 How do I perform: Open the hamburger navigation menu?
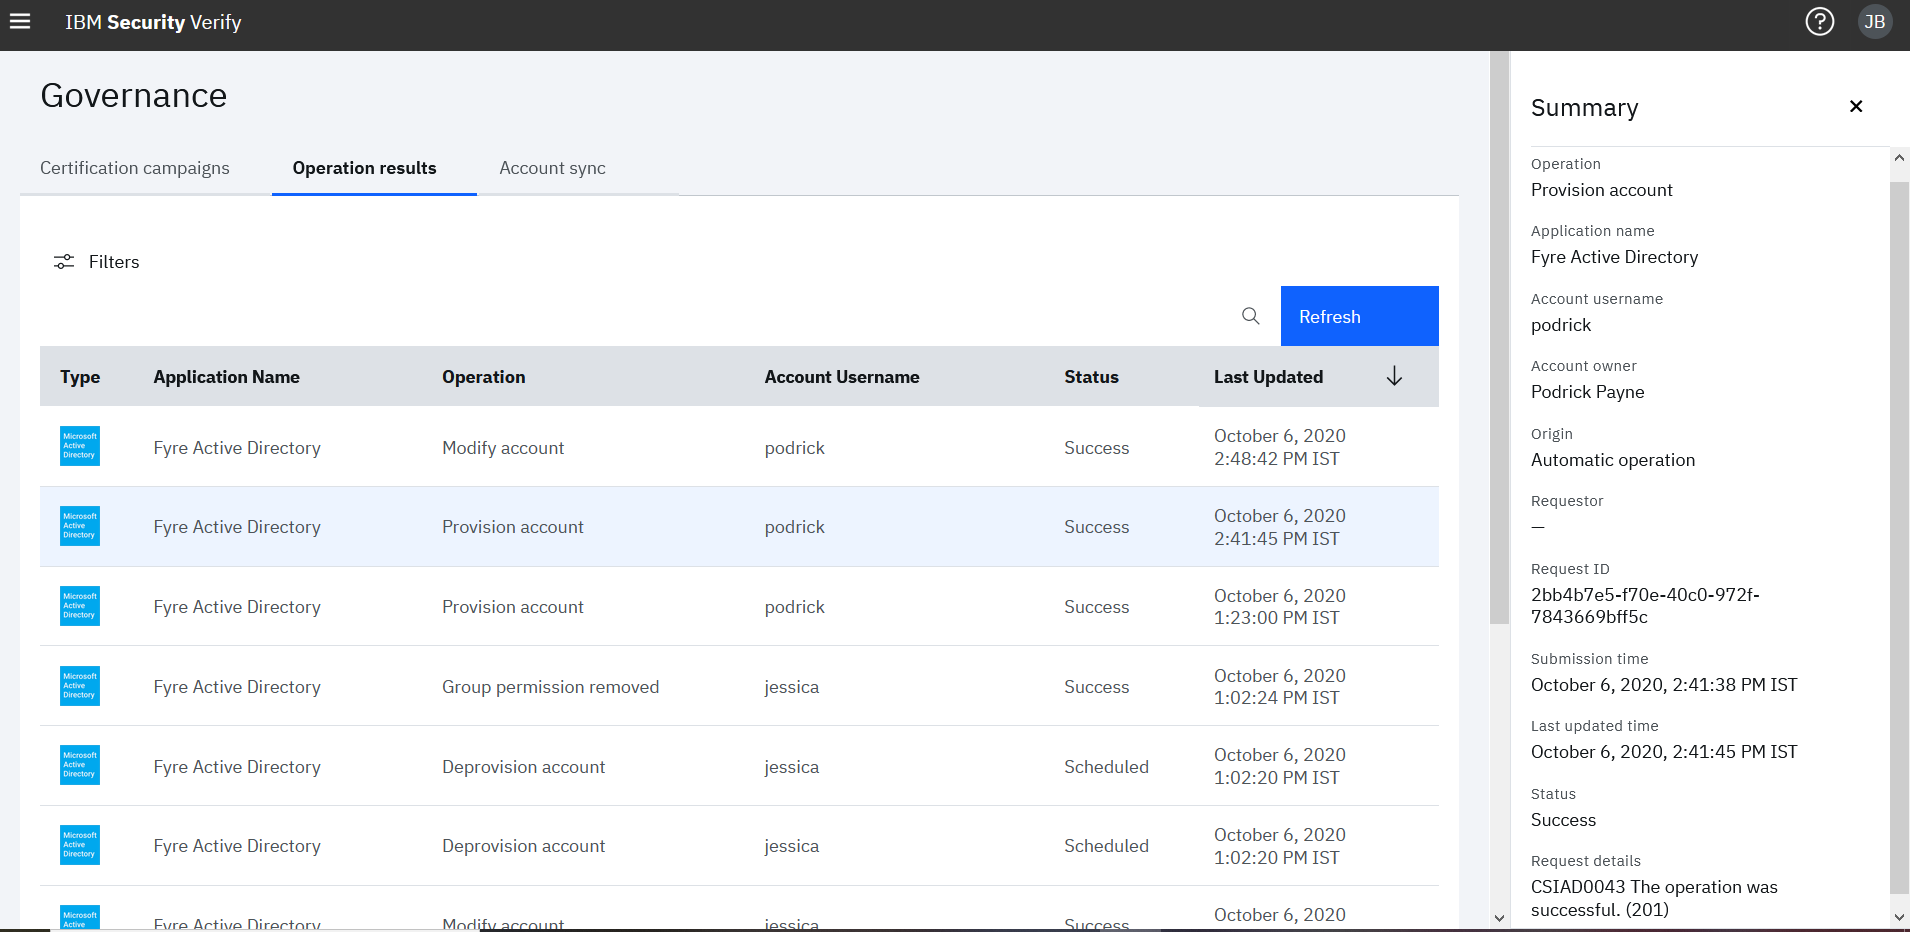(x=20, y=21)
